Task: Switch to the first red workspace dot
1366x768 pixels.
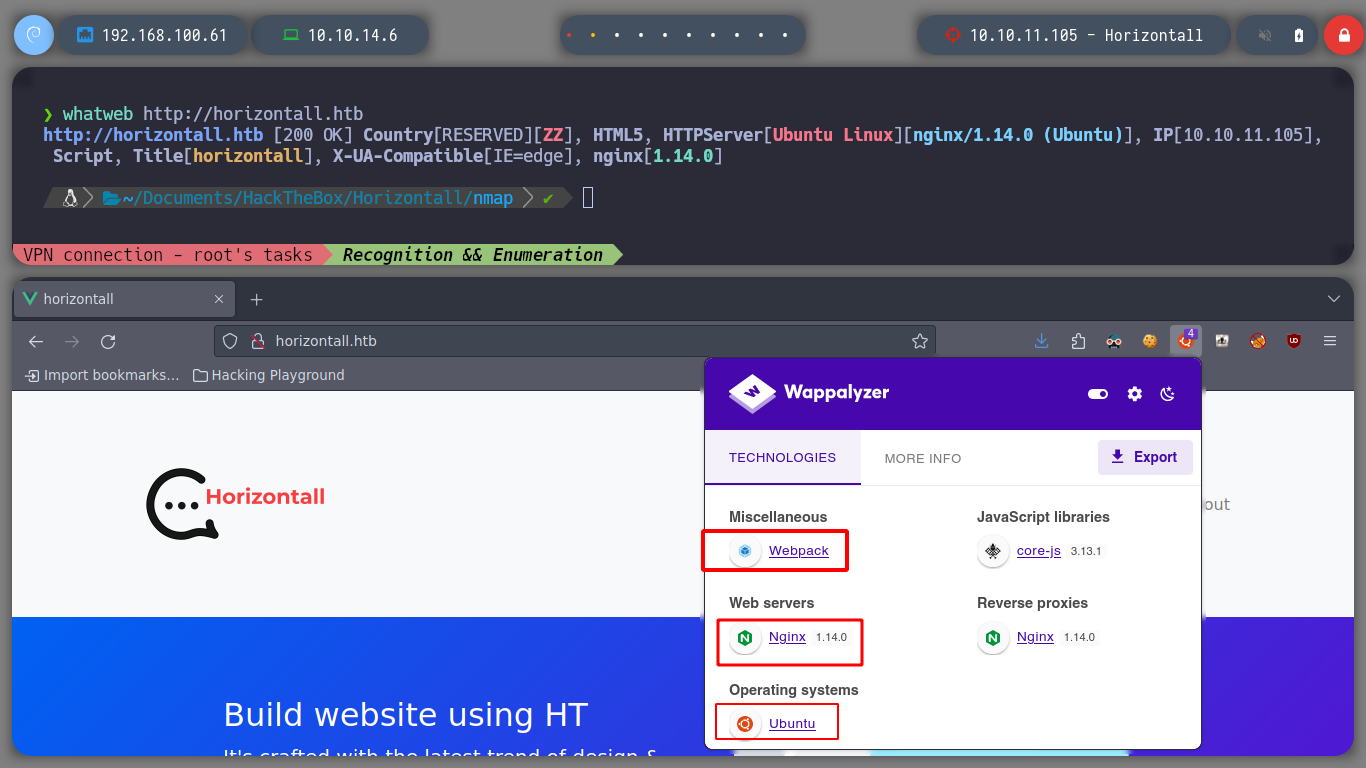Action: (569, 35)
